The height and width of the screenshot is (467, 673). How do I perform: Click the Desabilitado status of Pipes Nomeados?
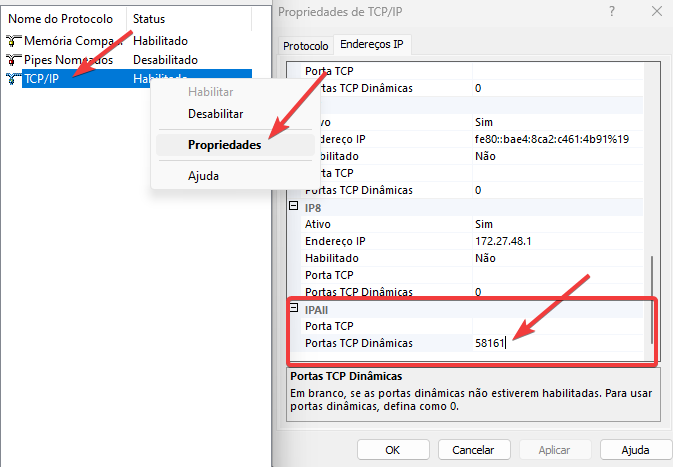tap(166, 60)
